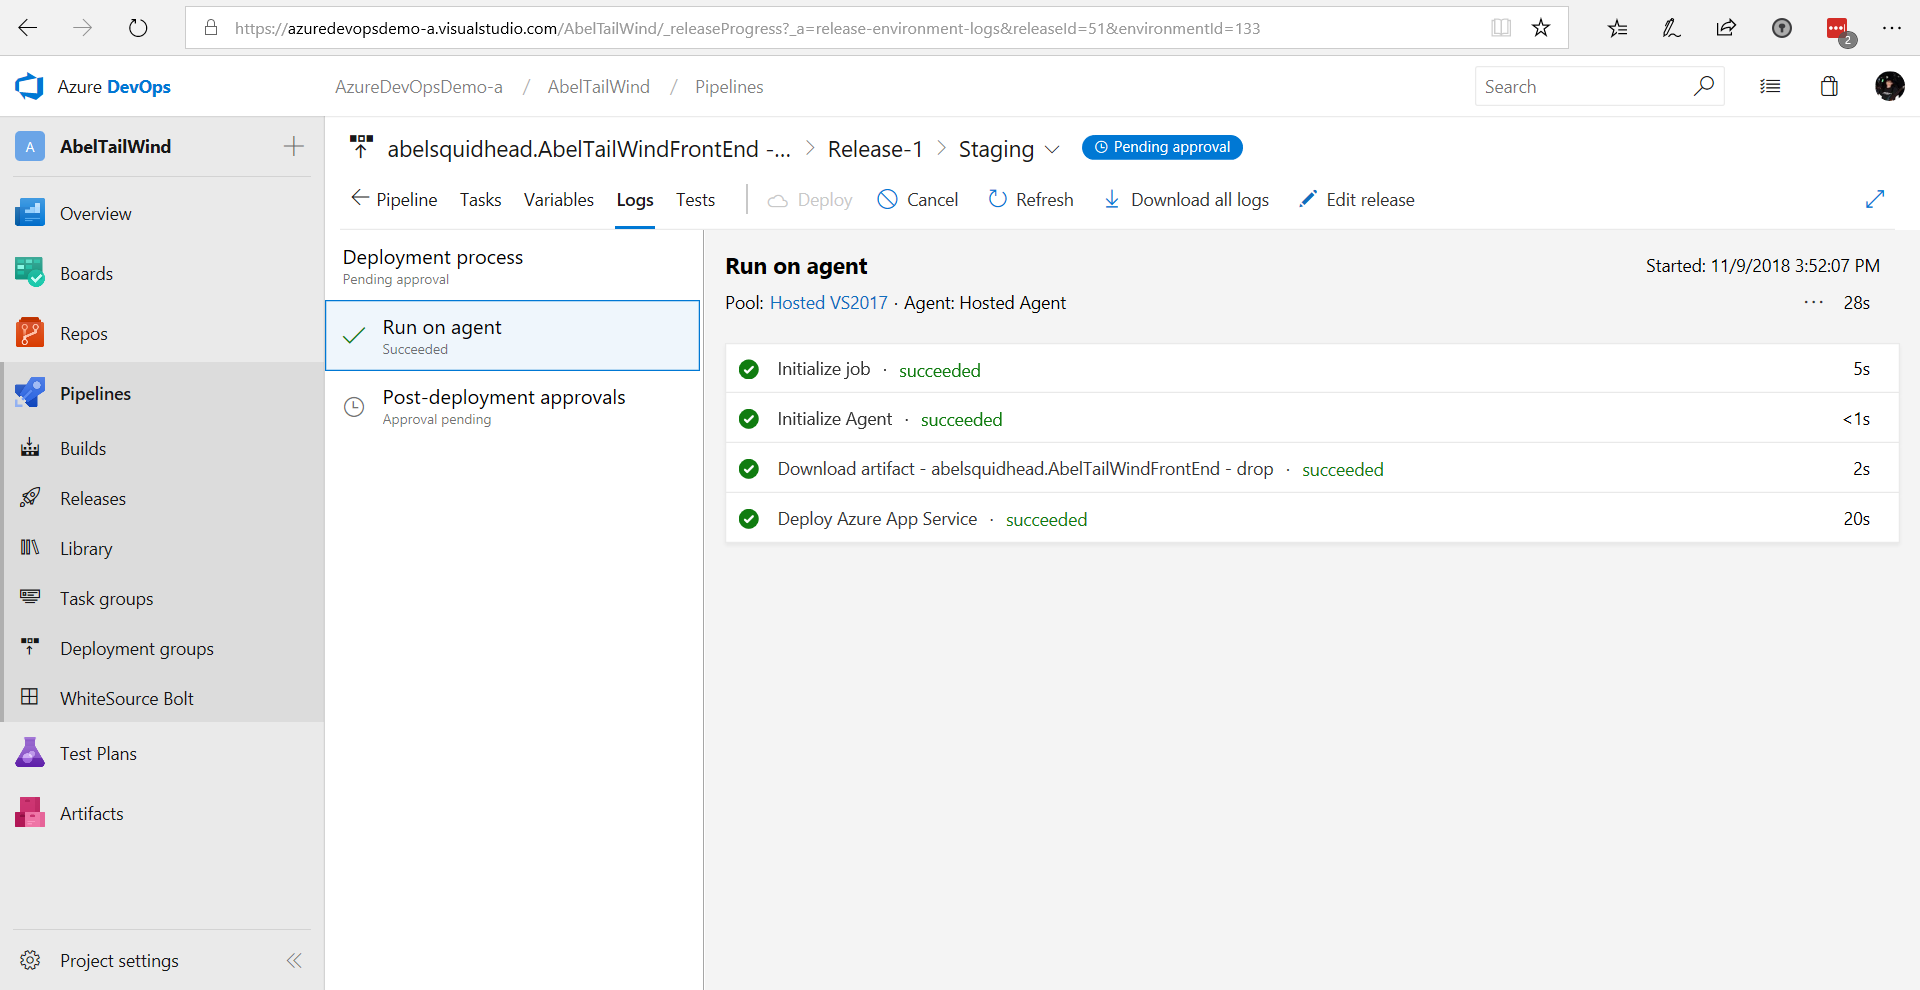Screen dimensions: 1920x990
Task: Open reading view icon in address bar
Action: (1501, 28)
